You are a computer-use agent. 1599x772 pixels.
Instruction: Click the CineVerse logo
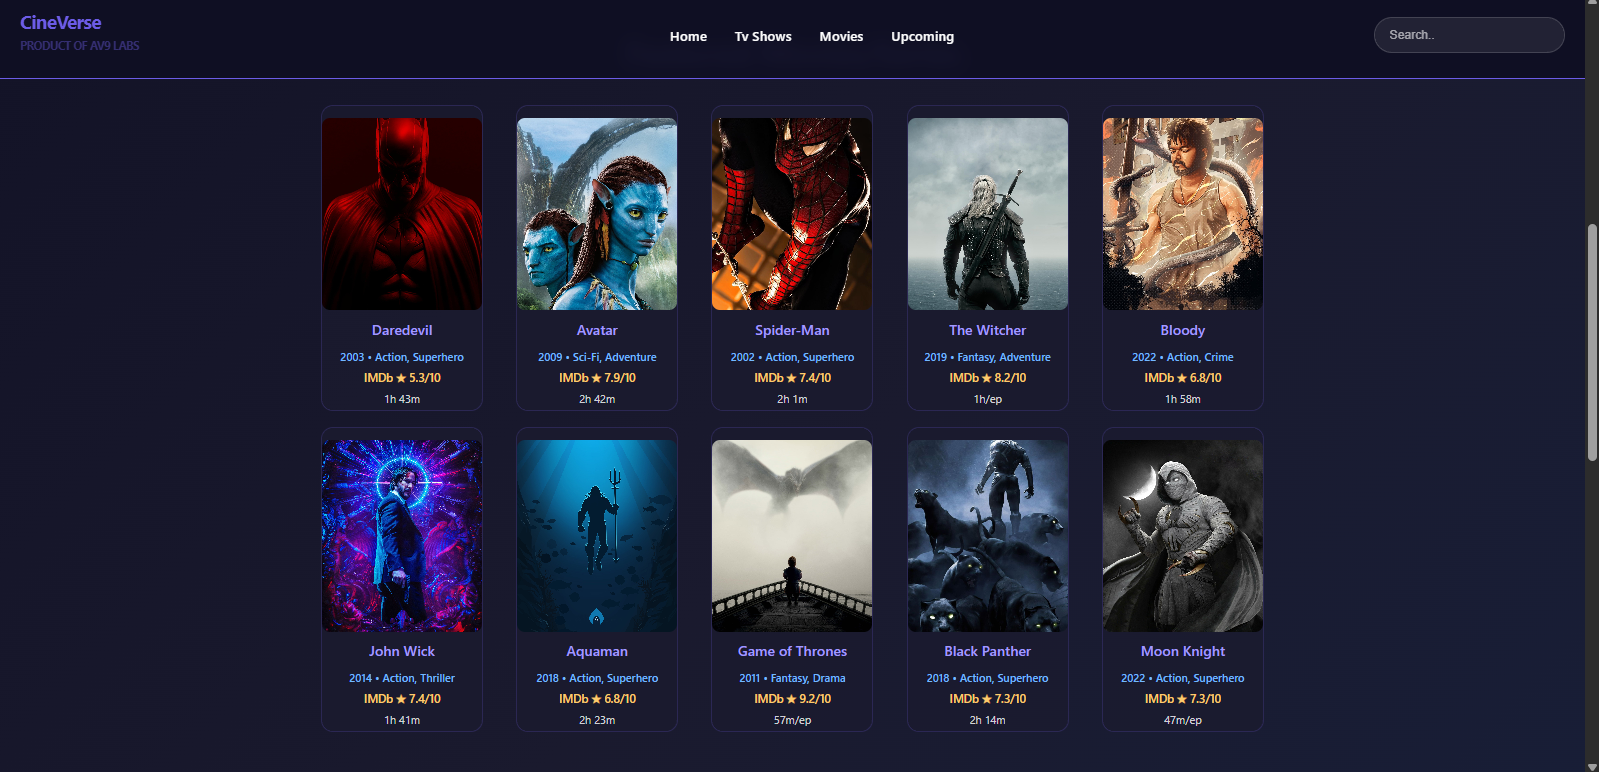click(61, 23)
